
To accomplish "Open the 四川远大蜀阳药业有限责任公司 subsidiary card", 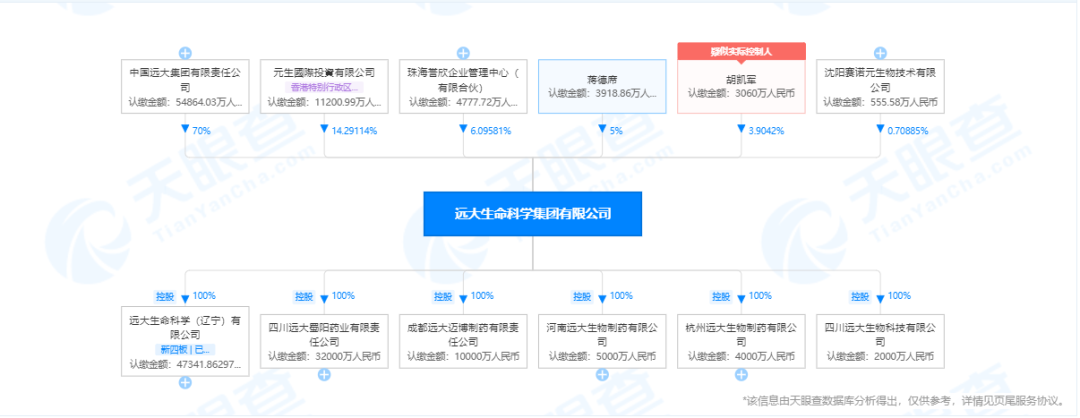I will coord(324,342).
